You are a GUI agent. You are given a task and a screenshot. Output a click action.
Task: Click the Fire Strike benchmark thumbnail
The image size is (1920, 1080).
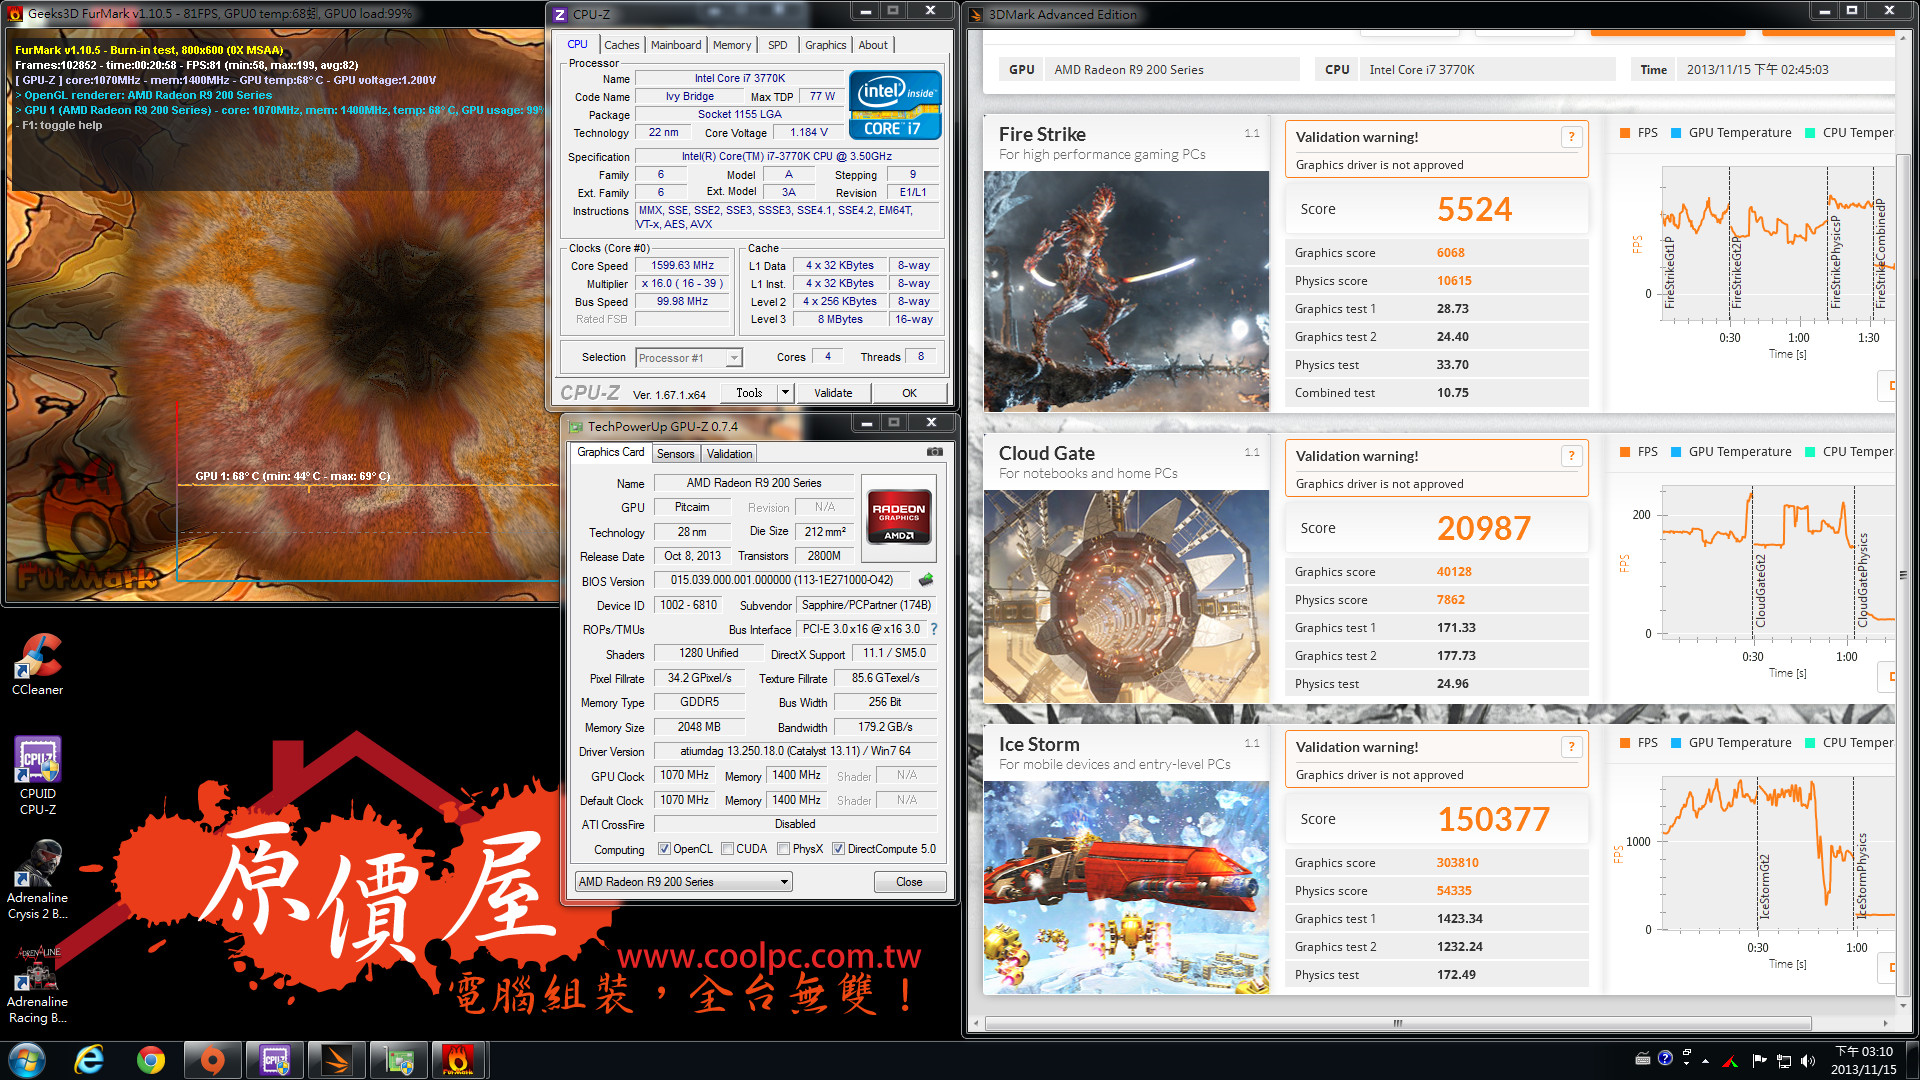1126,291
